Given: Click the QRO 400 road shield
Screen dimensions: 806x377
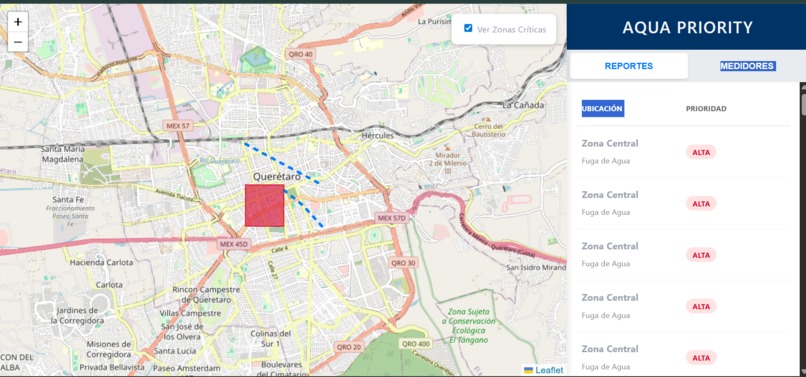Looking at the screenshot, I should [415, 344].
